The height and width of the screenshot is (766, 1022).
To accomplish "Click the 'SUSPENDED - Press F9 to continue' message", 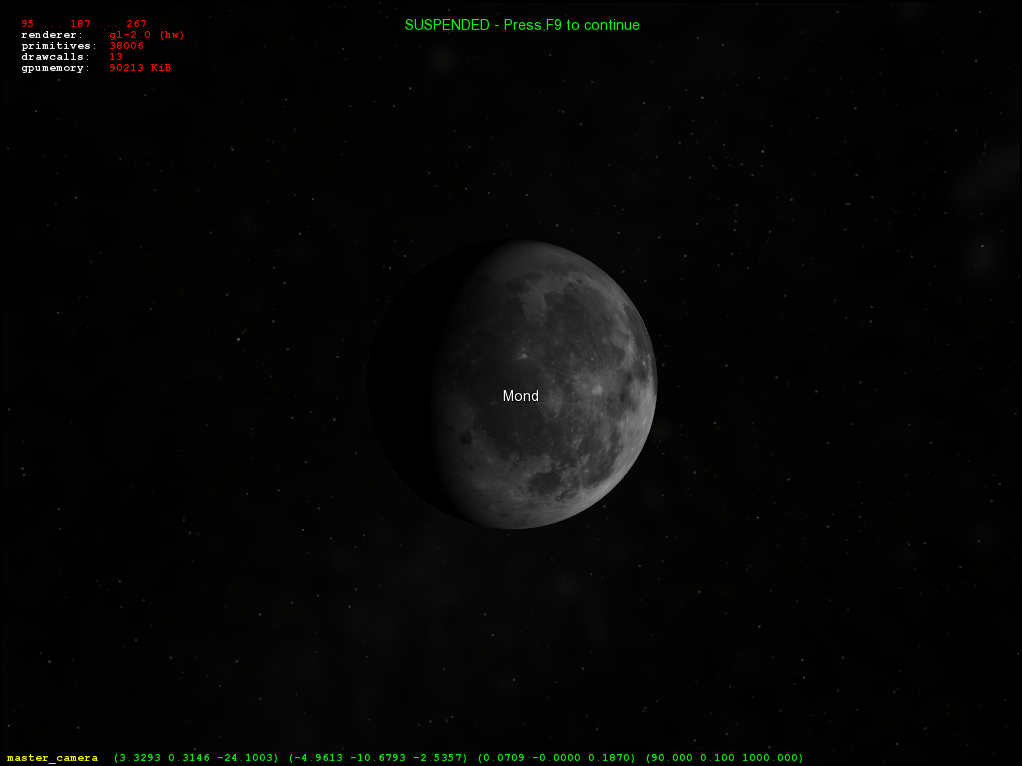I will pyautogui.click(x=522, y=25).
